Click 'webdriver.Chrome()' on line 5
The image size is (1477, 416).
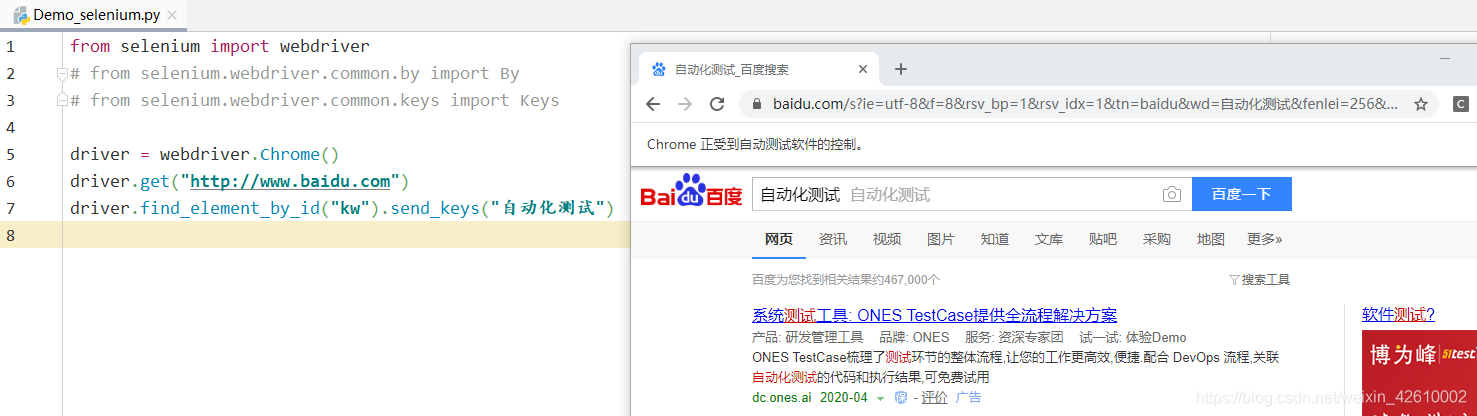tap(250, 154)
